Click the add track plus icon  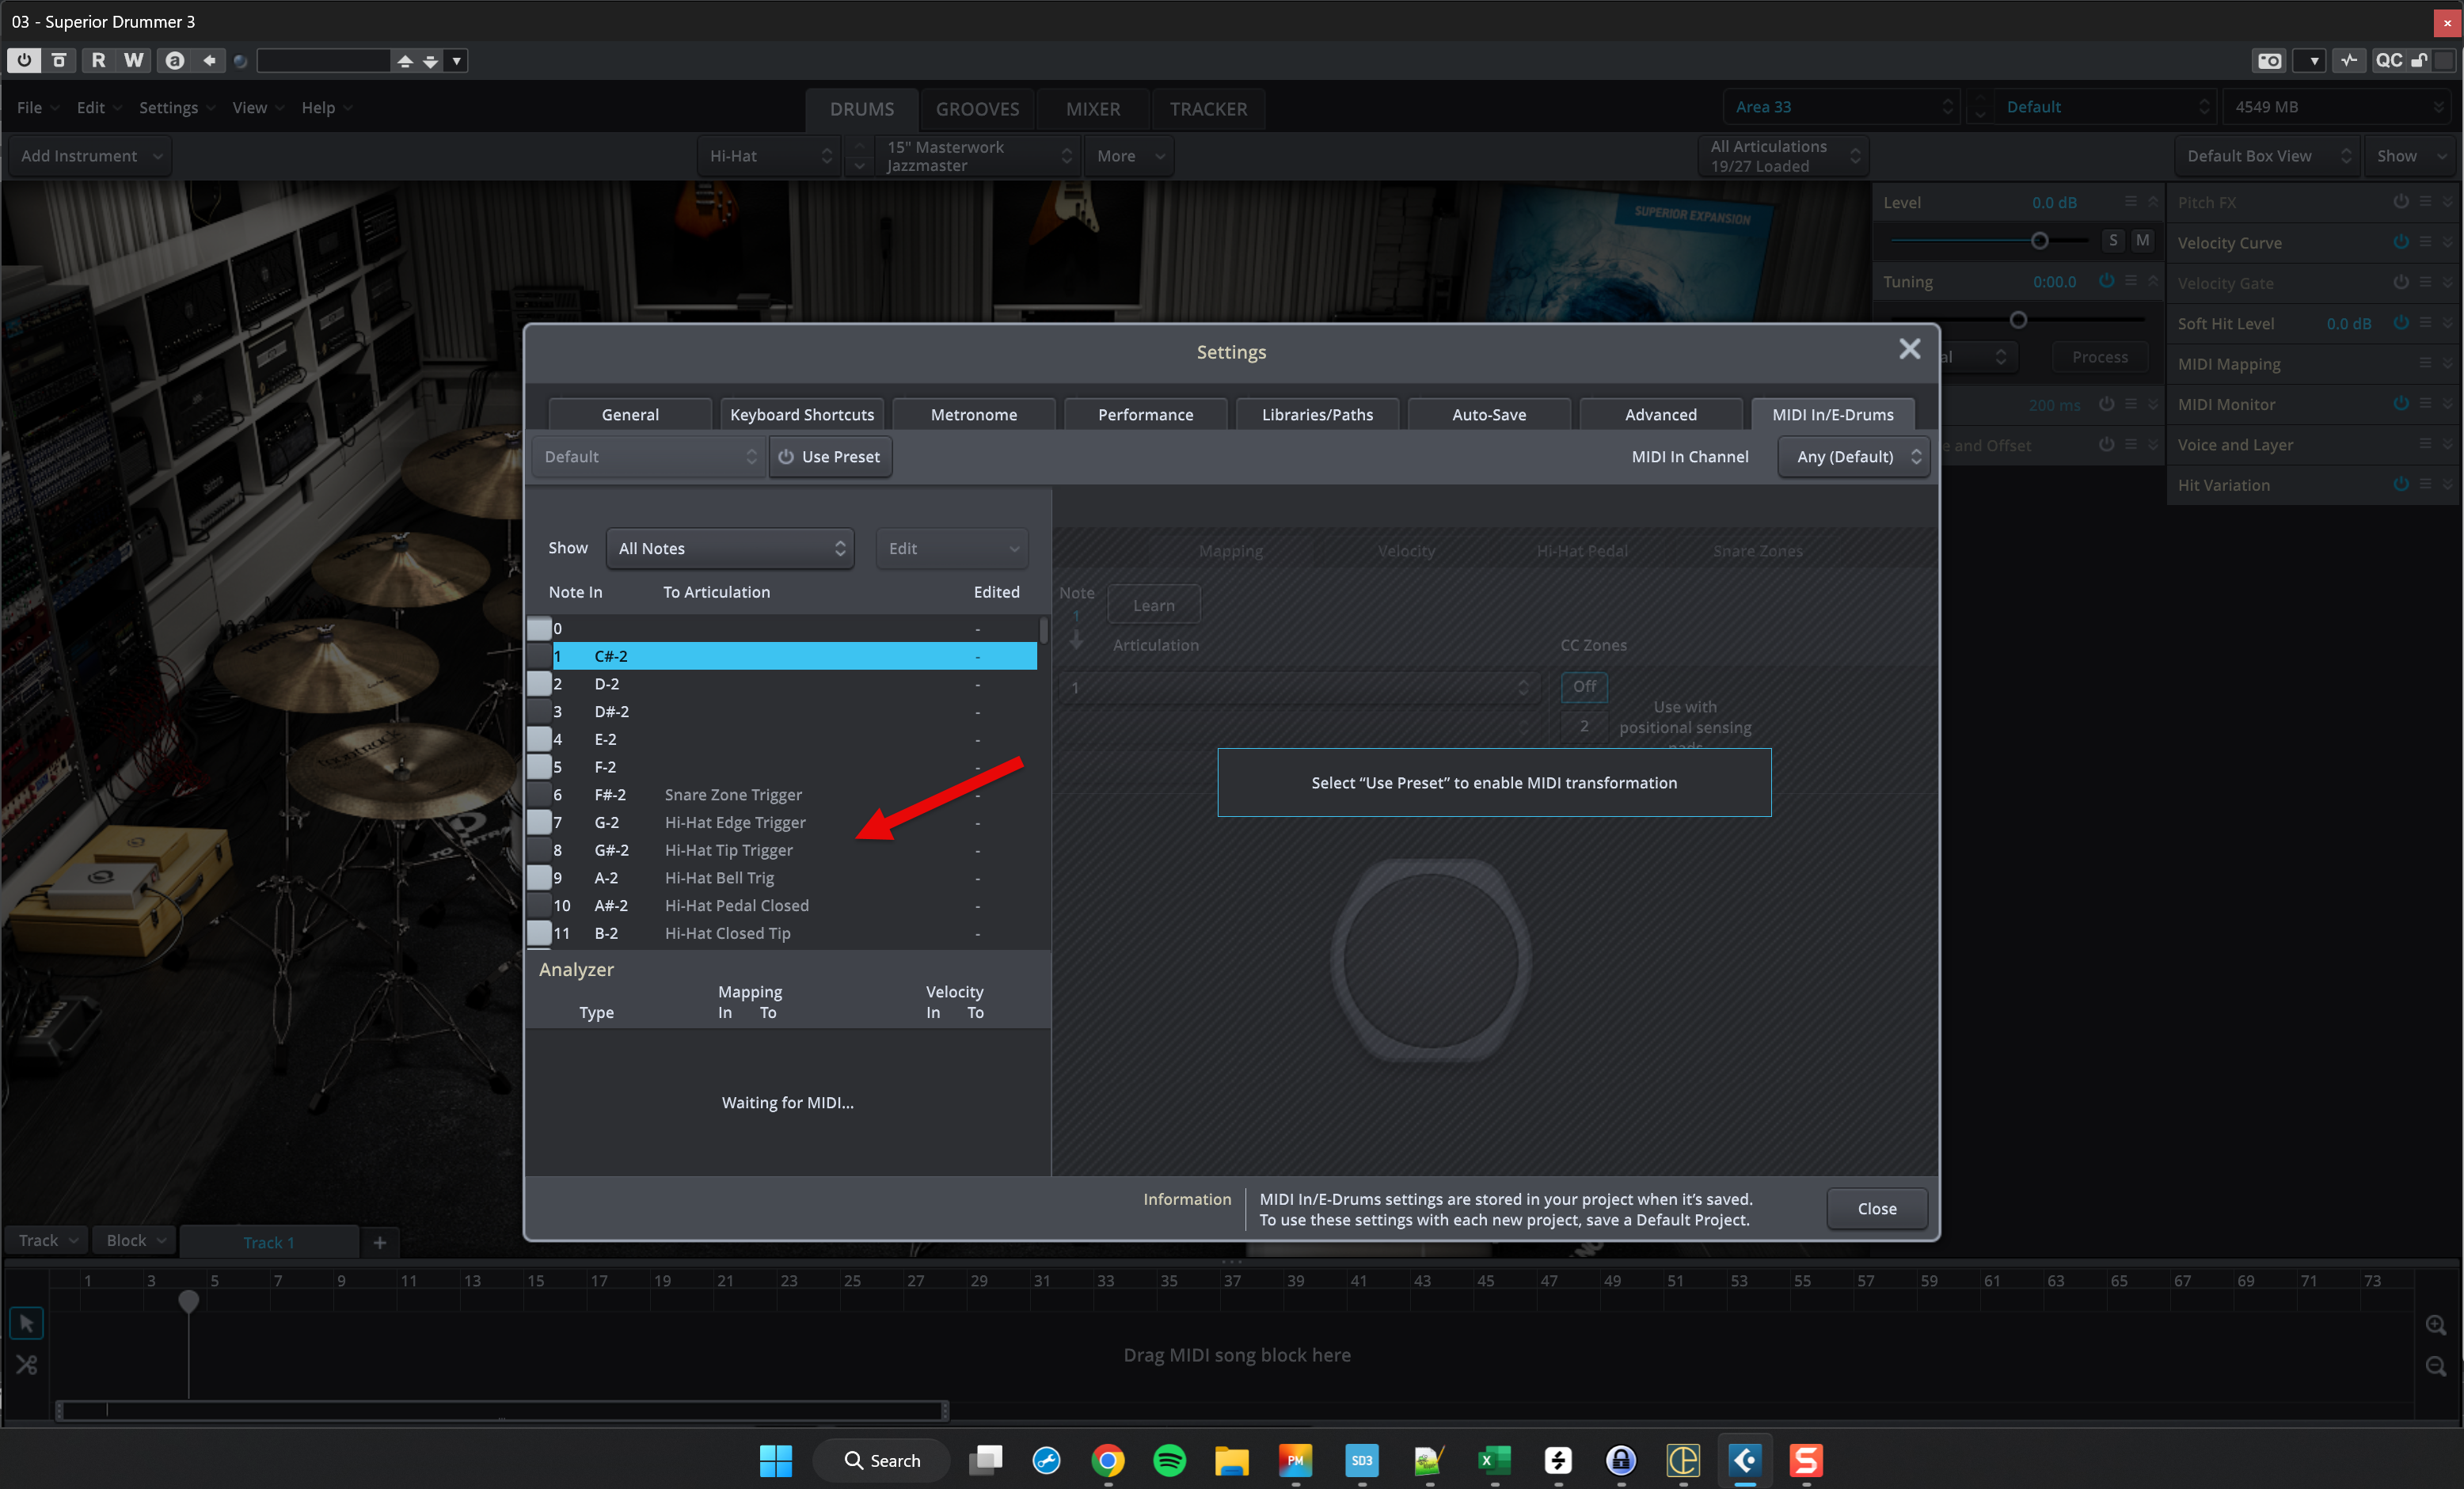point(380,1242)
